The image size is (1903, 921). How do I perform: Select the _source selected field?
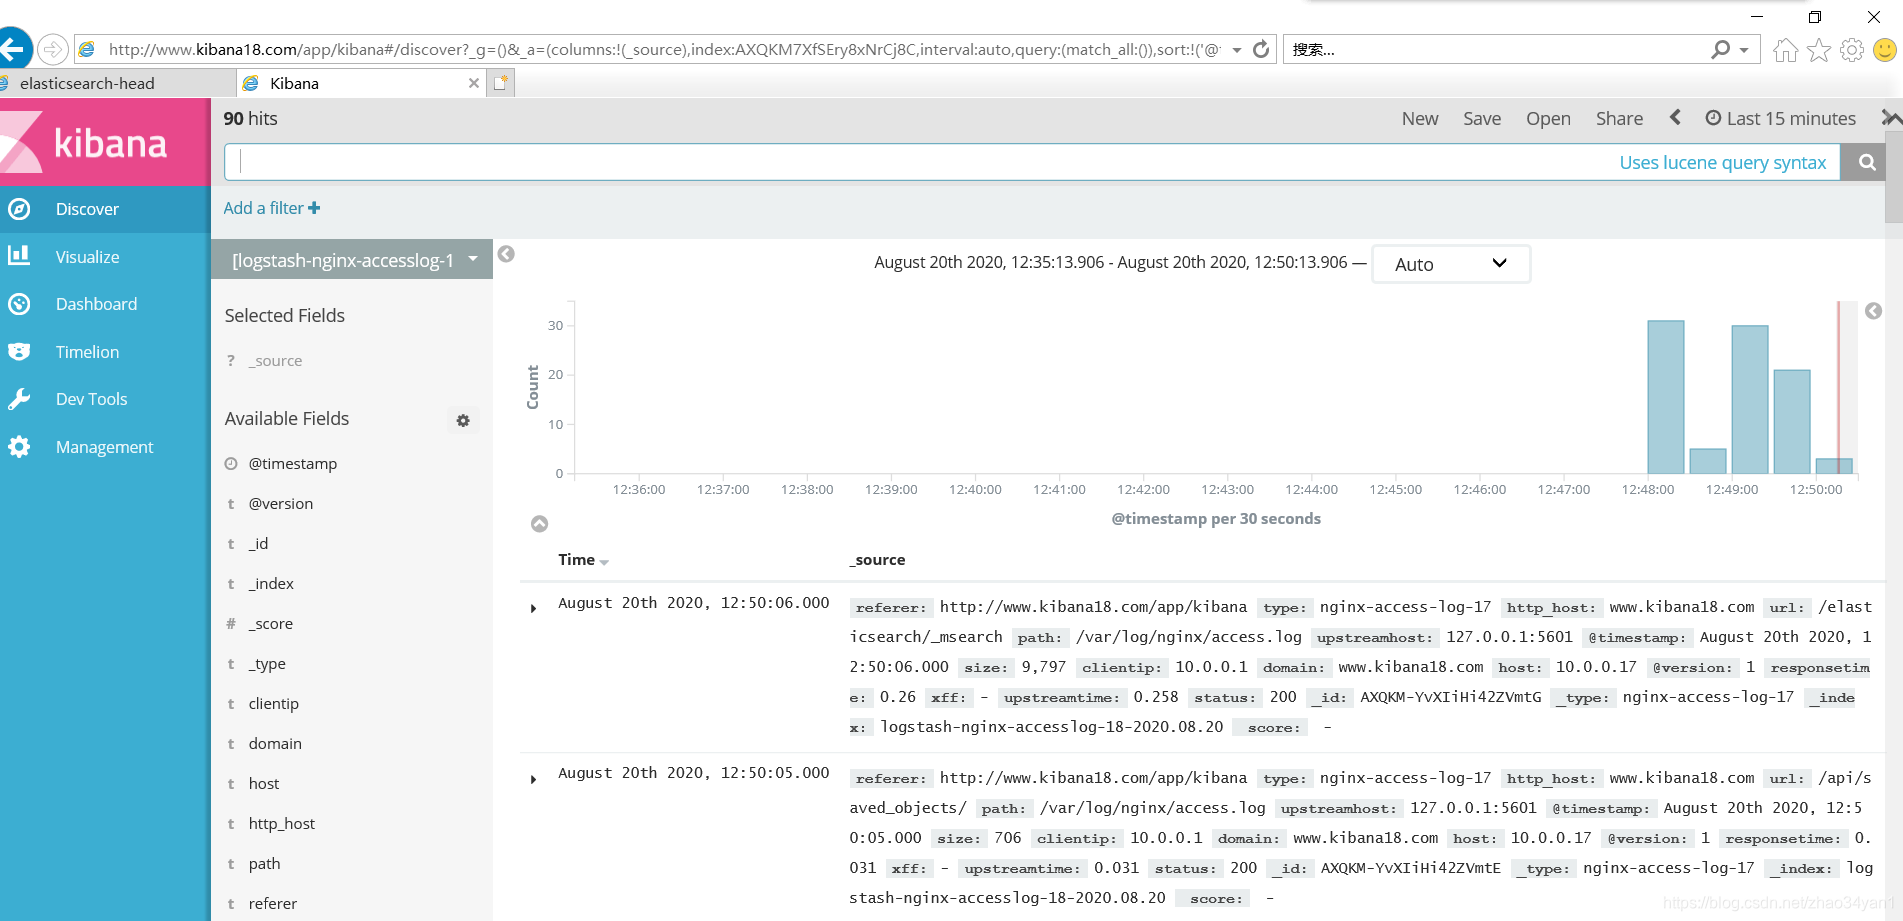[275, 361]
